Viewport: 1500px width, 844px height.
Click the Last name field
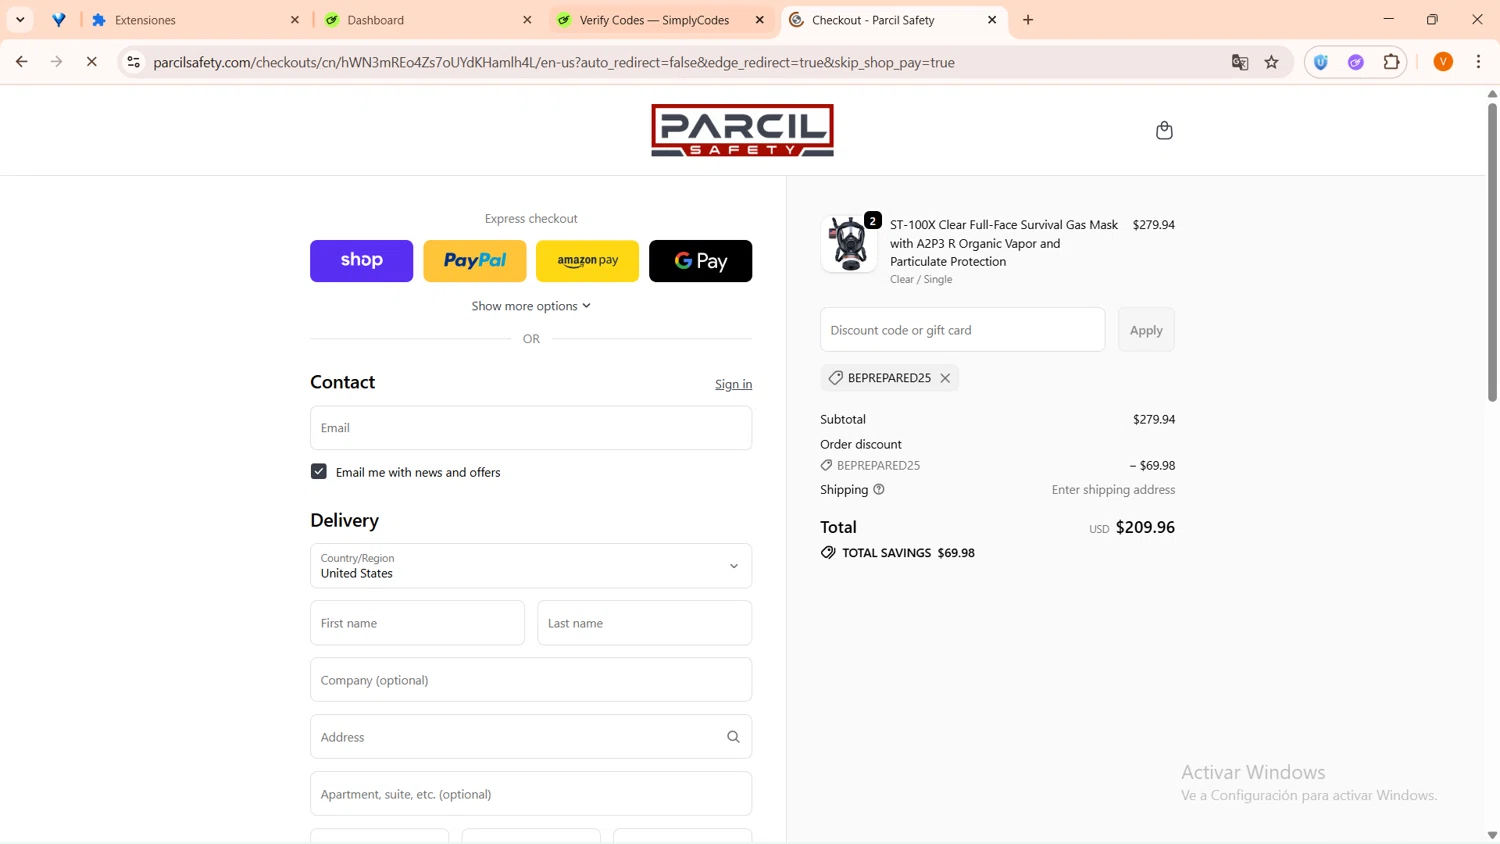644,623
